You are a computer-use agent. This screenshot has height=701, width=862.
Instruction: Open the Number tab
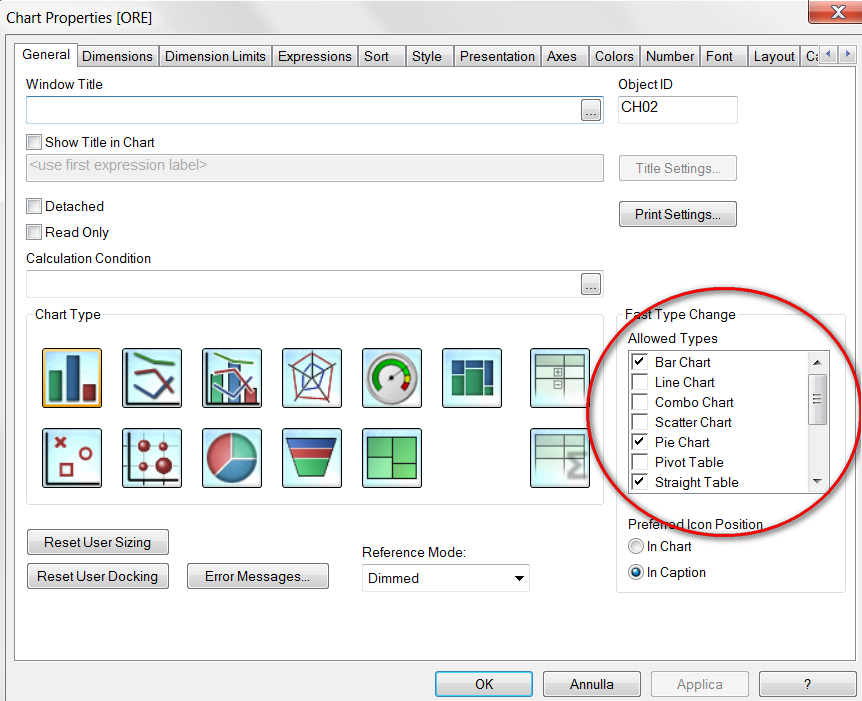coord(670,56)
